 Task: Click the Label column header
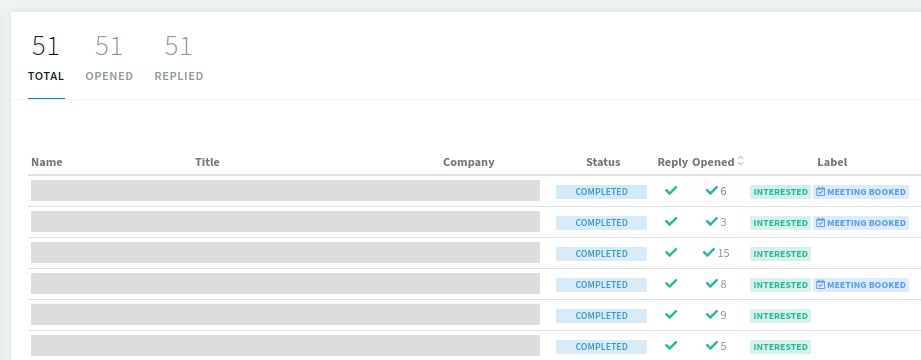pyautogui.click(x=832, y=162)
